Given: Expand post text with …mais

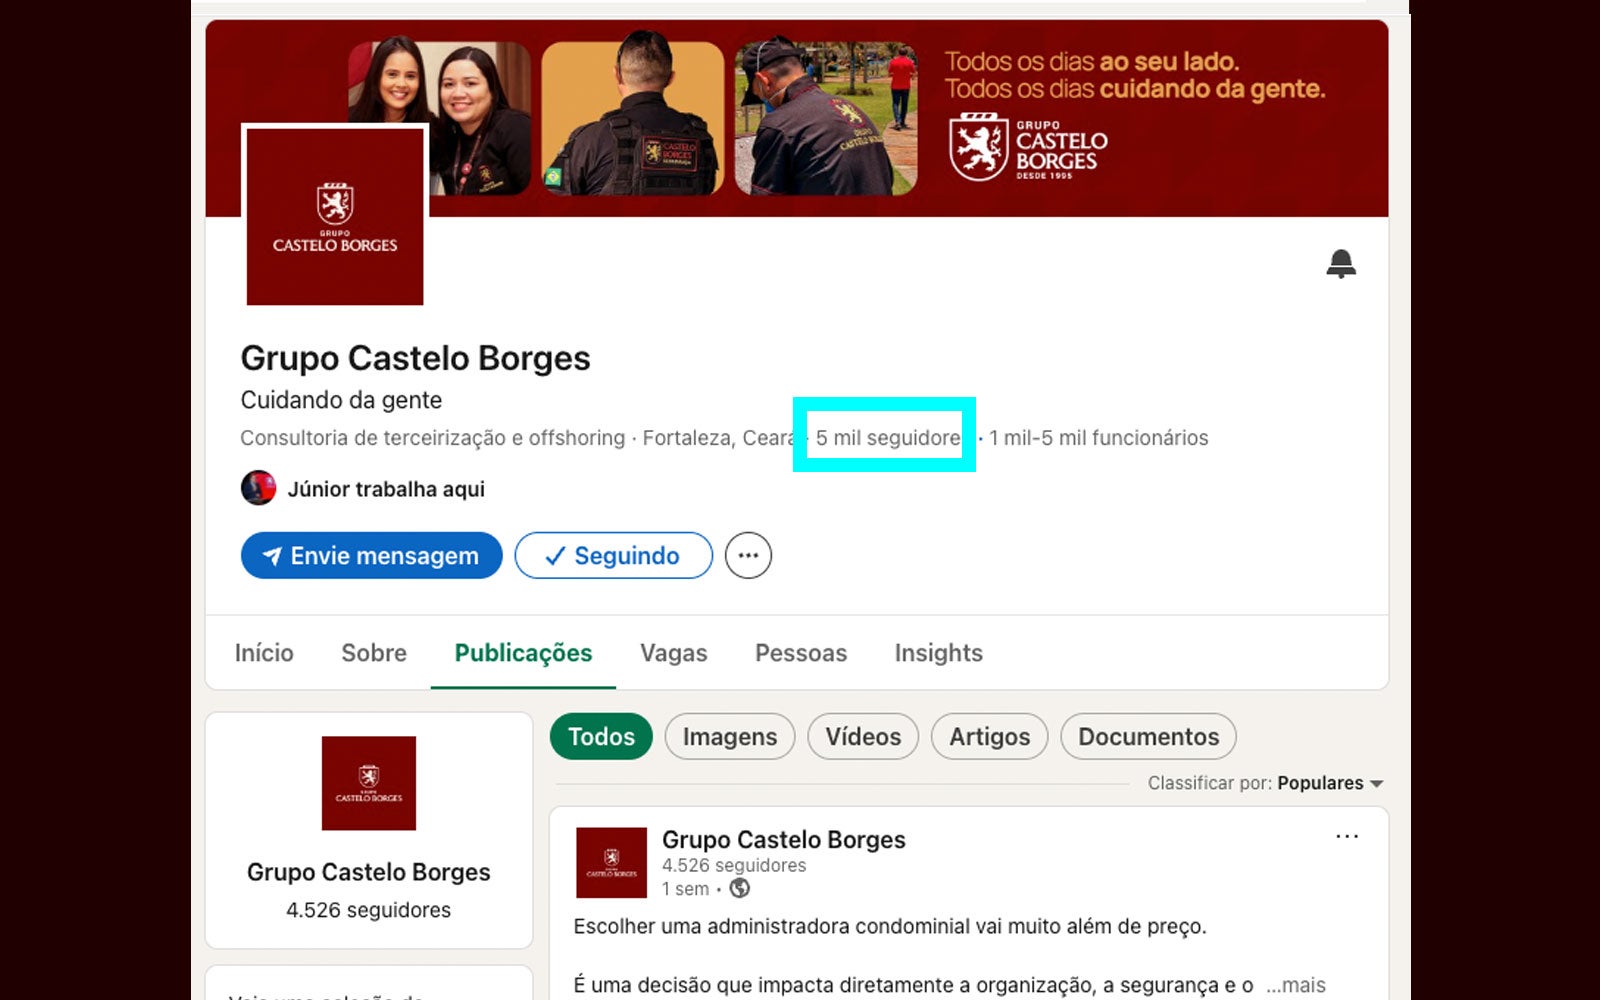Looking at the screenshot, I should pos(1295,985).
